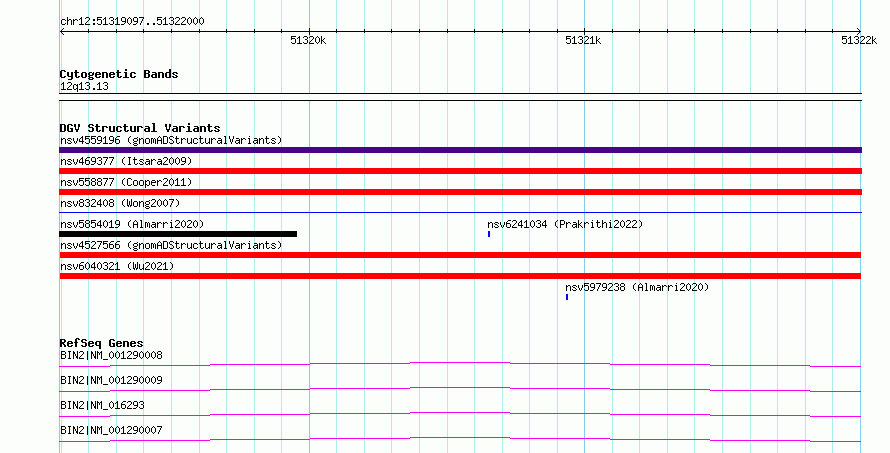
Task: Open the nsv4559196 (gnomADStructuralVariants) label
Action: (x=171, y=140)
